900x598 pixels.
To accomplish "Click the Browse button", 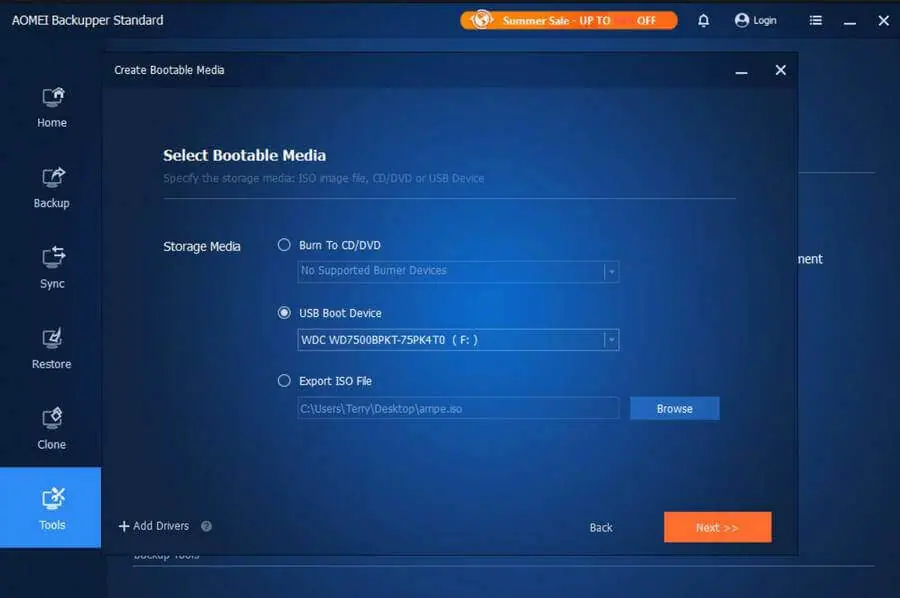I will (x=674, y=409).
